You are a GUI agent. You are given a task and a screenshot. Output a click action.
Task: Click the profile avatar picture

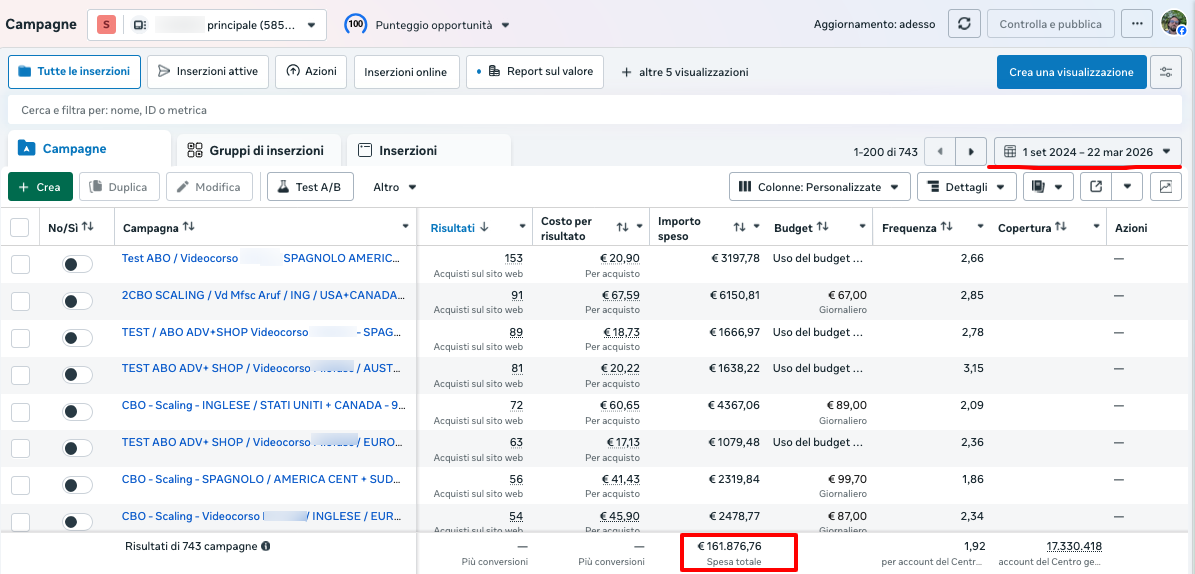click(x=1173, y=24)
